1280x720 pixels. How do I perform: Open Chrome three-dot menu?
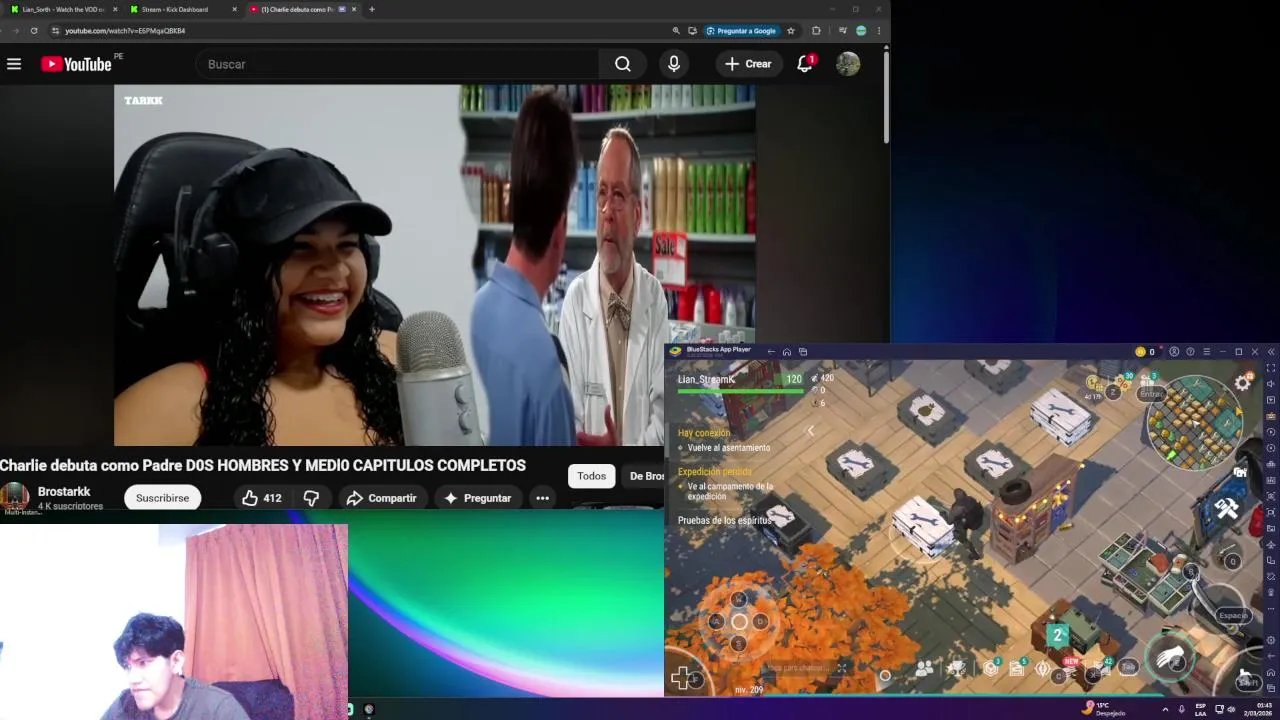(879, 31)
